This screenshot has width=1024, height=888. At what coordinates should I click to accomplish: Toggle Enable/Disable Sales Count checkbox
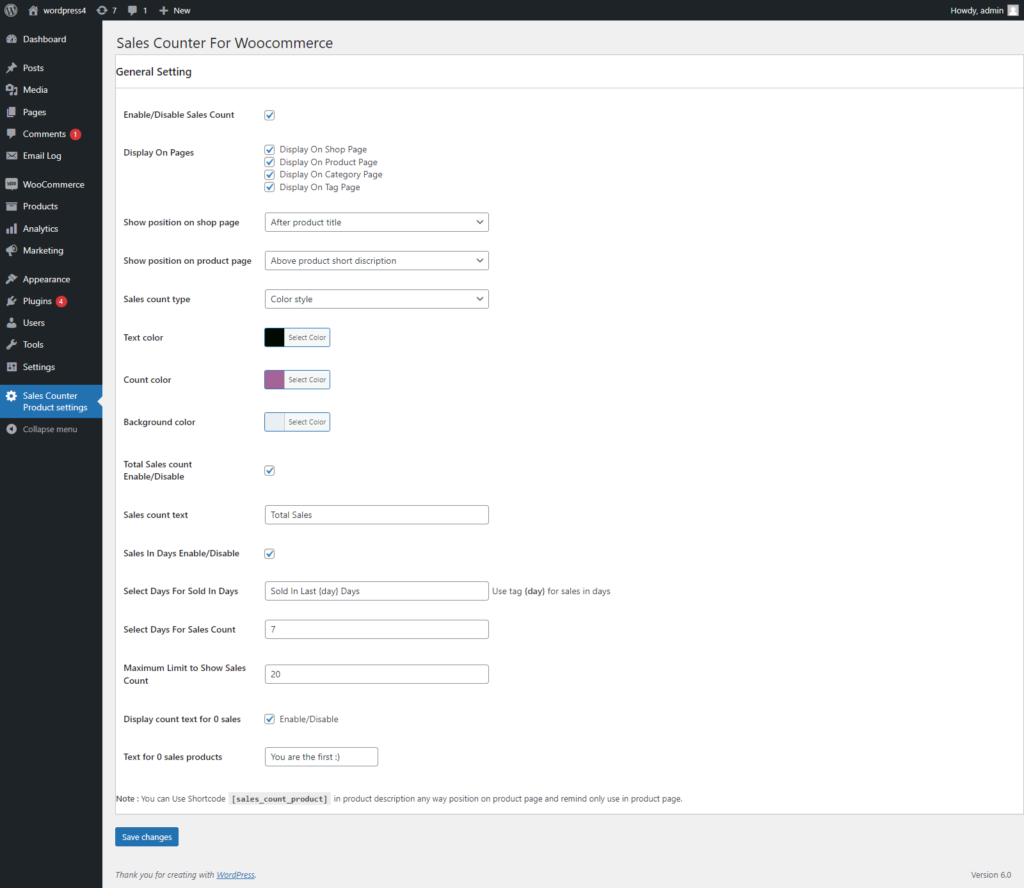[269, 115]
